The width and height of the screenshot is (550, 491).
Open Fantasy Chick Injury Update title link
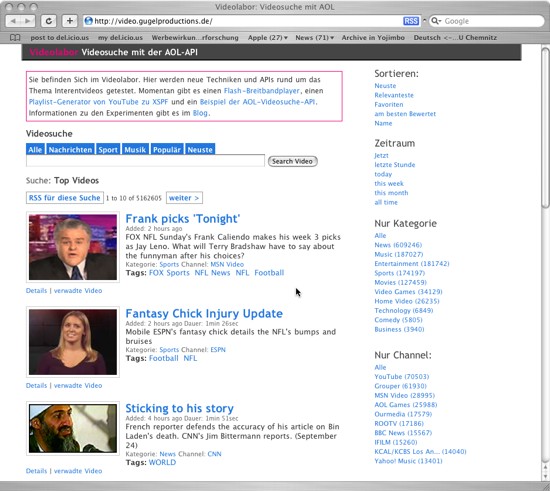(x=204, y=313)
